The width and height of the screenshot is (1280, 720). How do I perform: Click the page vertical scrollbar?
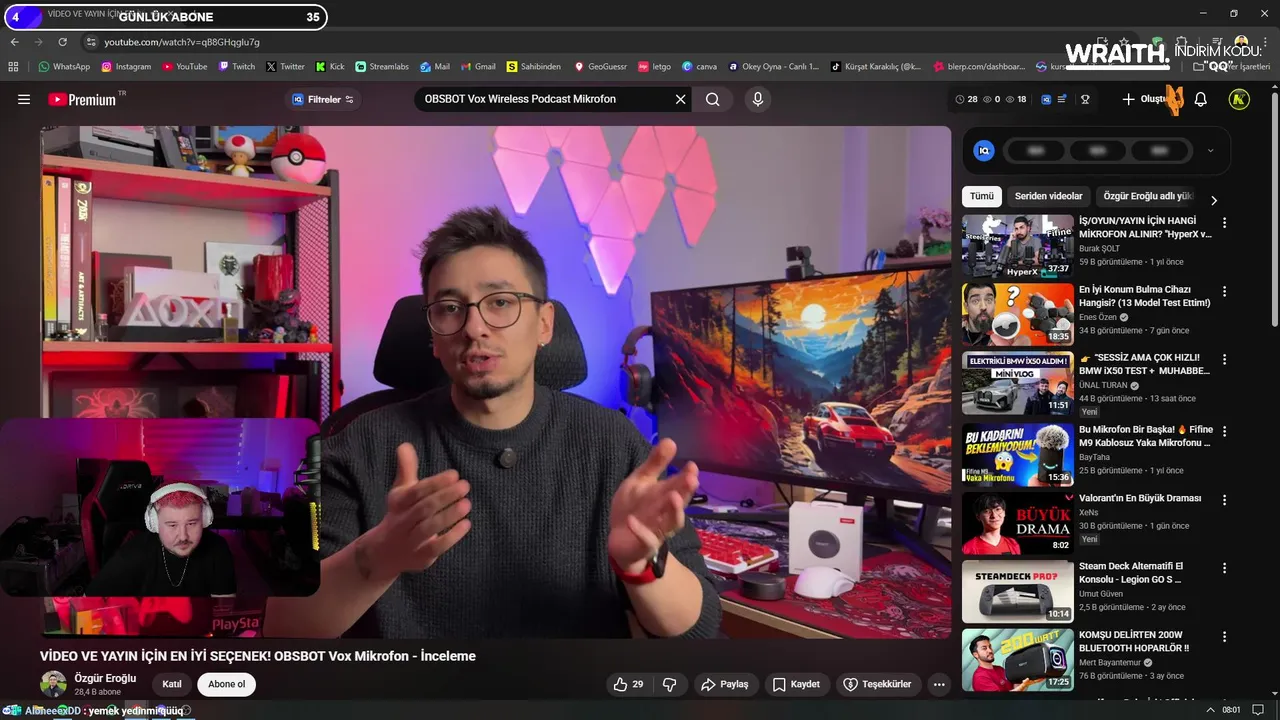1274,210
